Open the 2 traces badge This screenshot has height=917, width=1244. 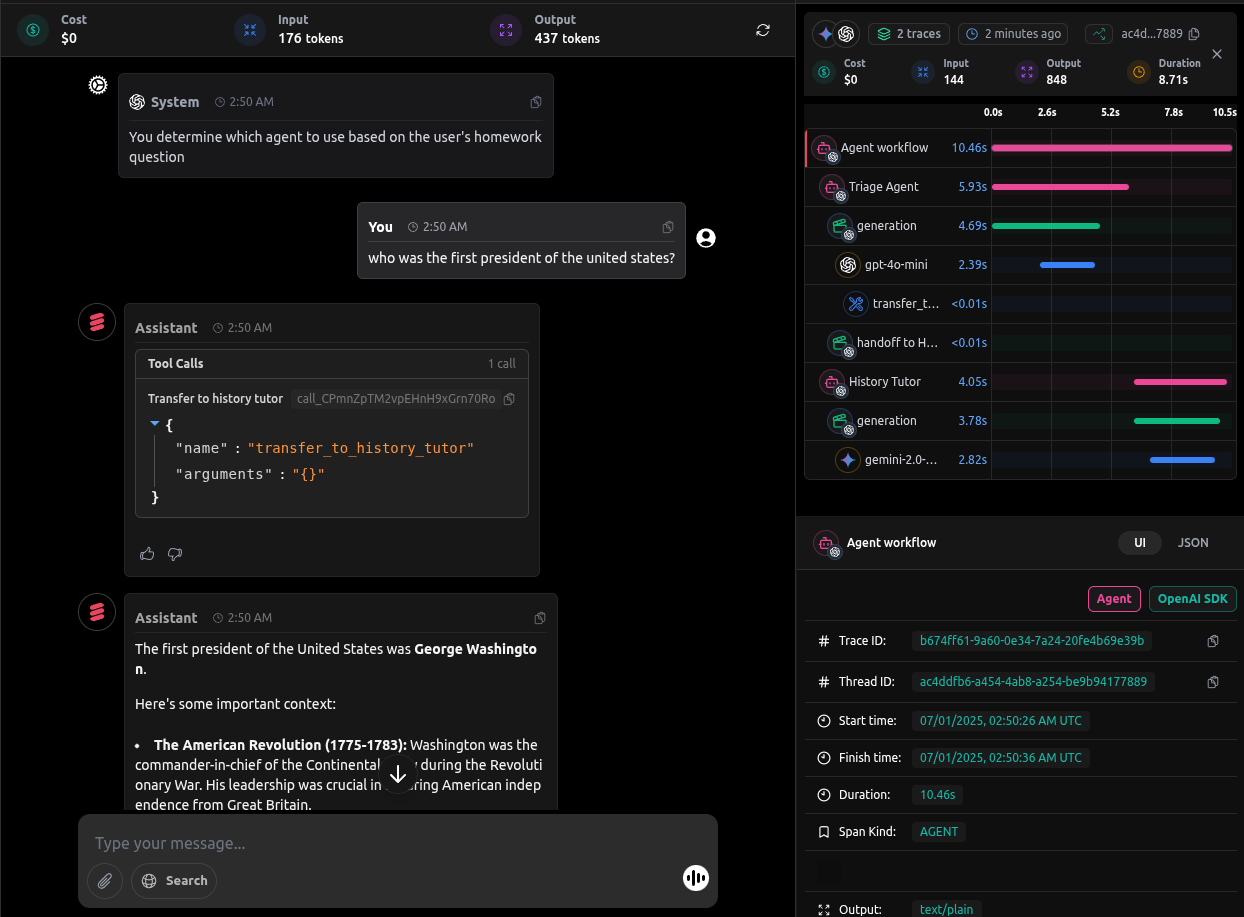909,34
